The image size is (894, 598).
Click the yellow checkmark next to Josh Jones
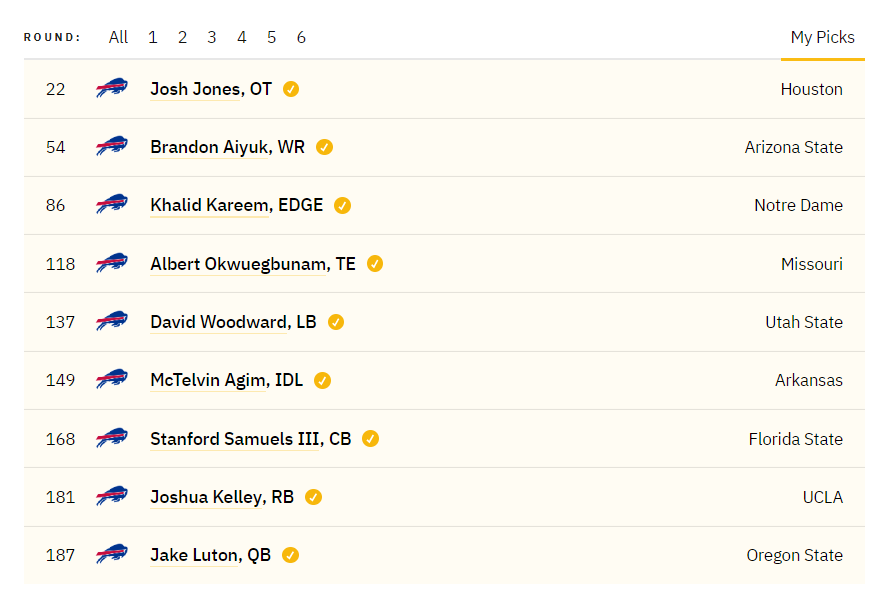pos(291,89)
